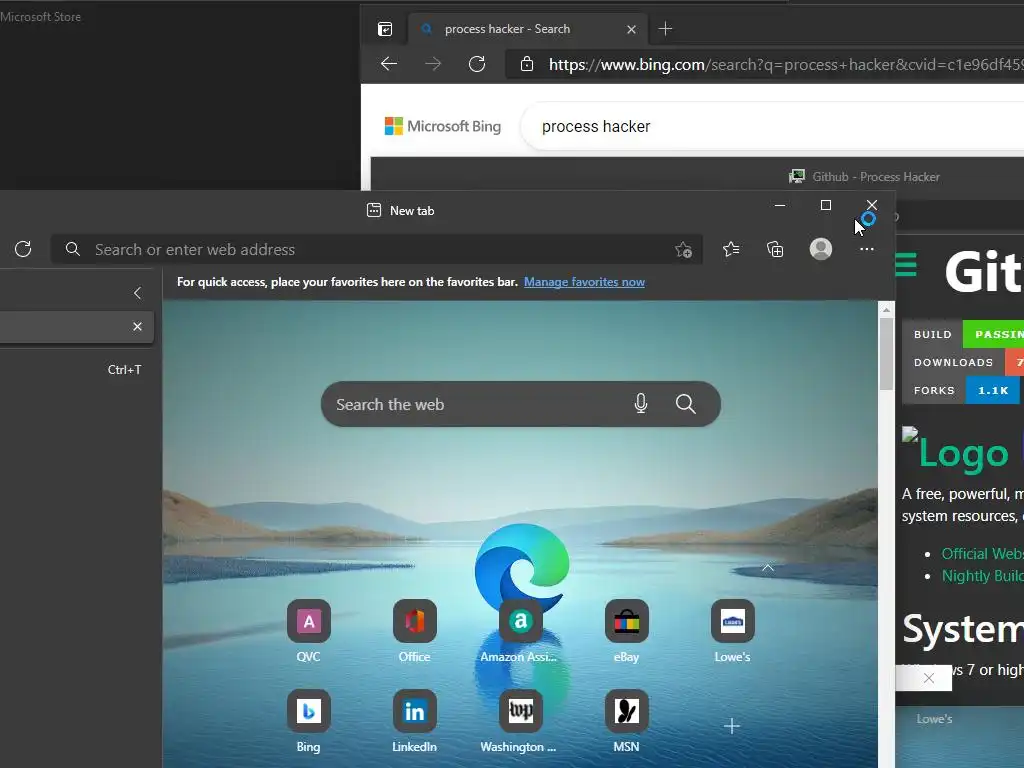The width and height of the screenshot is (1024, 768).
Task: Open the tab actions menu icon in back window
Action: pyautogui.click(x=385, y=29)
